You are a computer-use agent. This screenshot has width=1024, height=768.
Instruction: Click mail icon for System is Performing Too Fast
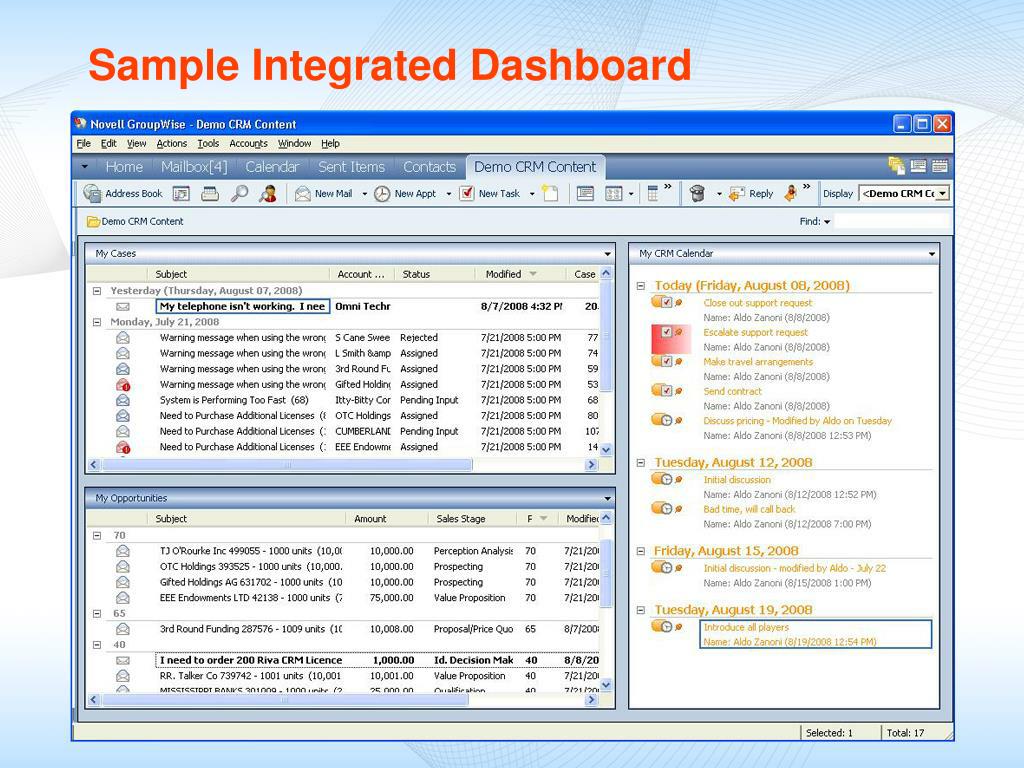tap(123, 400)
